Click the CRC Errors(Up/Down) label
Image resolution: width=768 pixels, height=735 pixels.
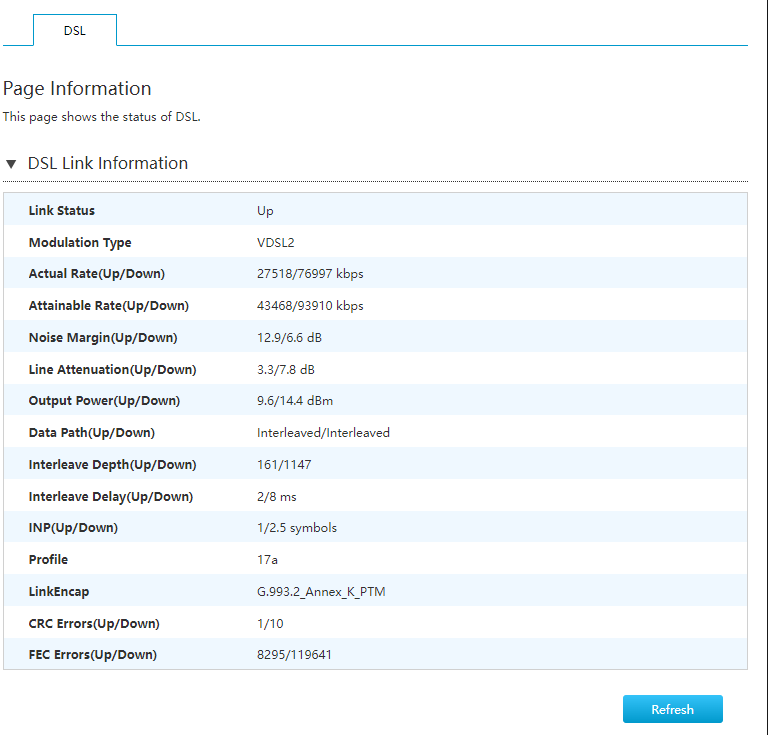(x=94, y=624)
